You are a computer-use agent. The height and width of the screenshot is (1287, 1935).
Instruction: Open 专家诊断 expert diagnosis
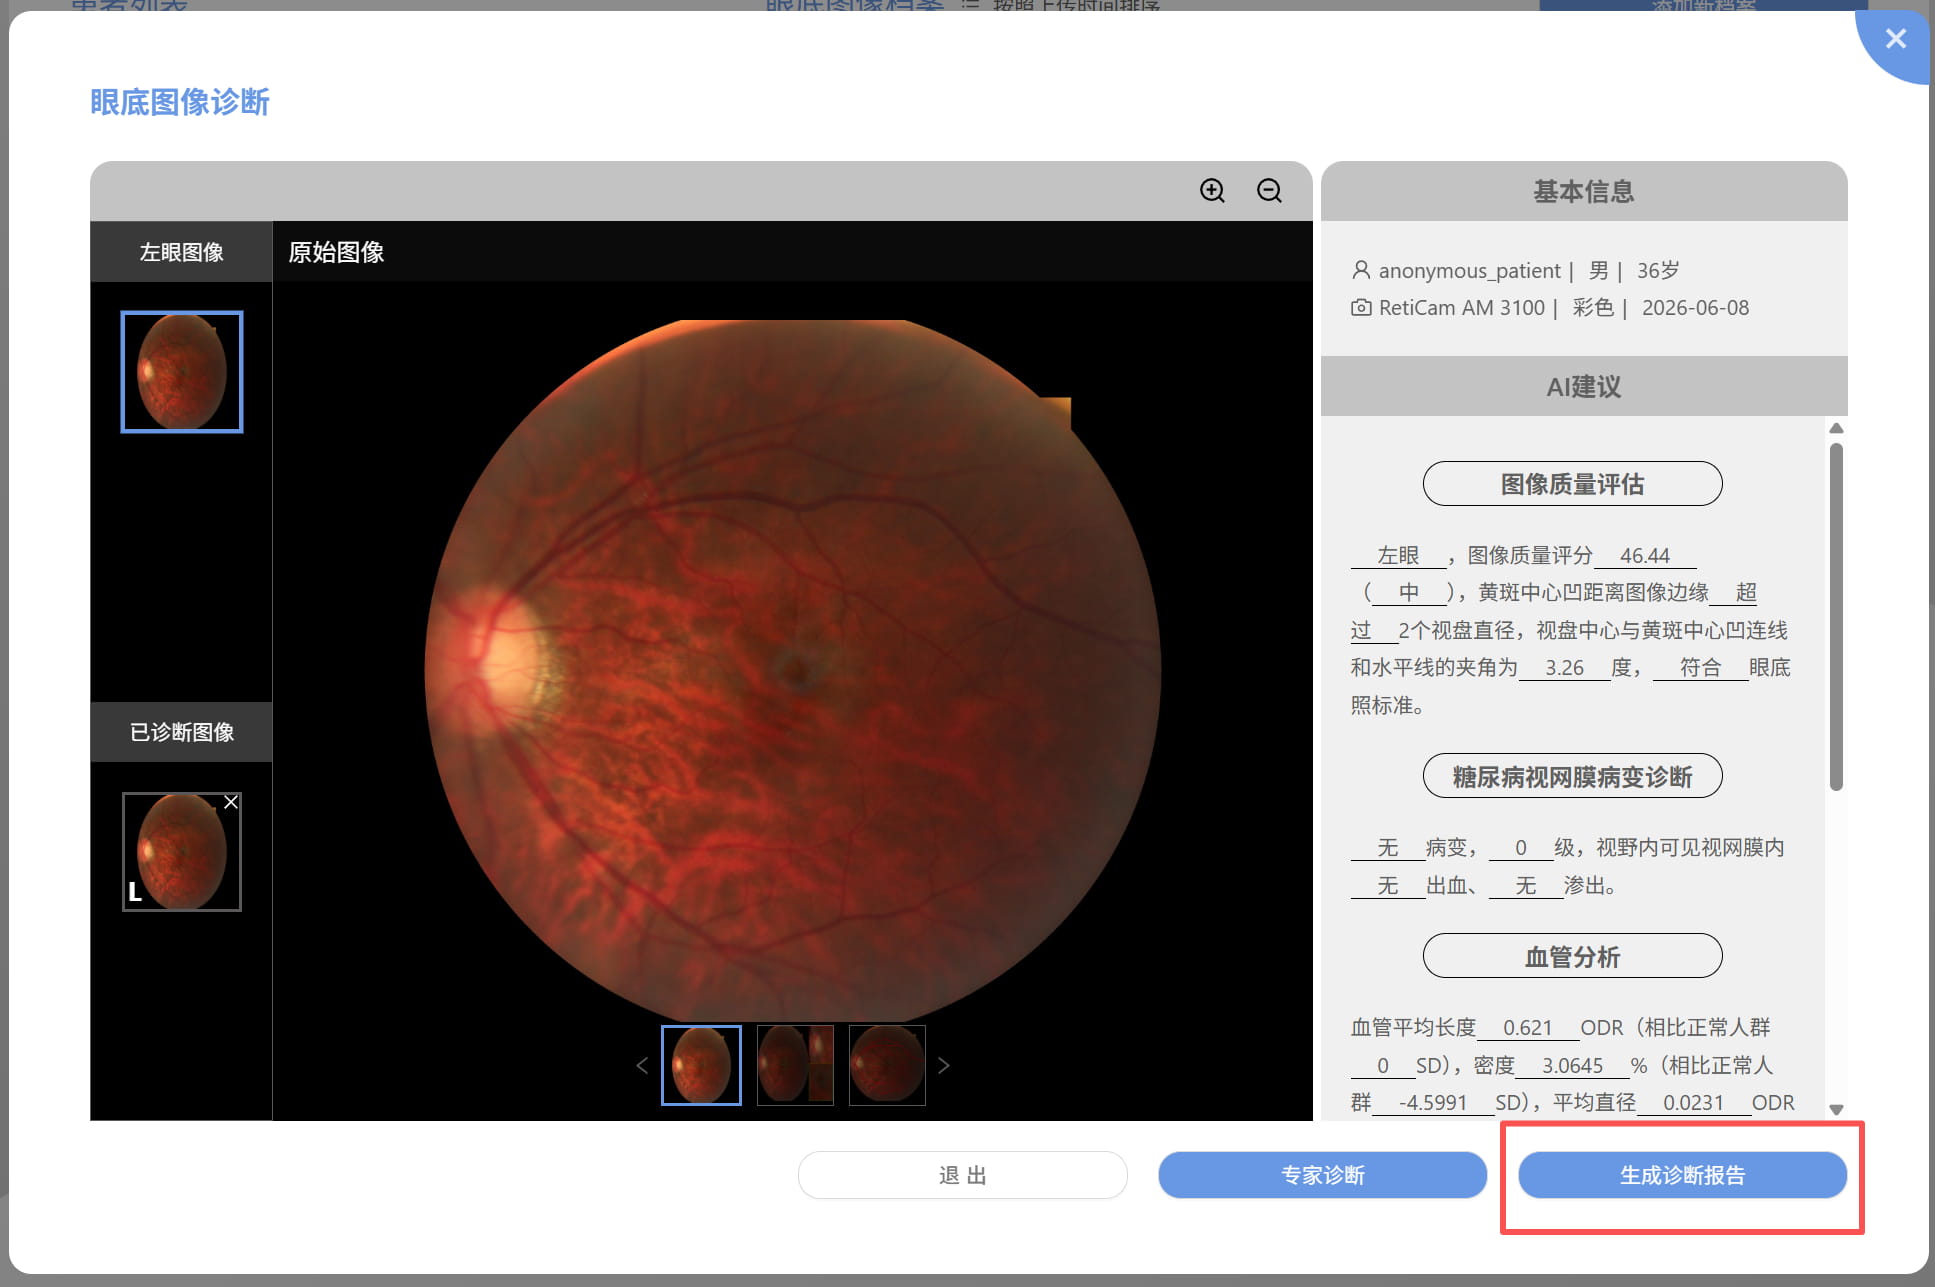1323,1175
